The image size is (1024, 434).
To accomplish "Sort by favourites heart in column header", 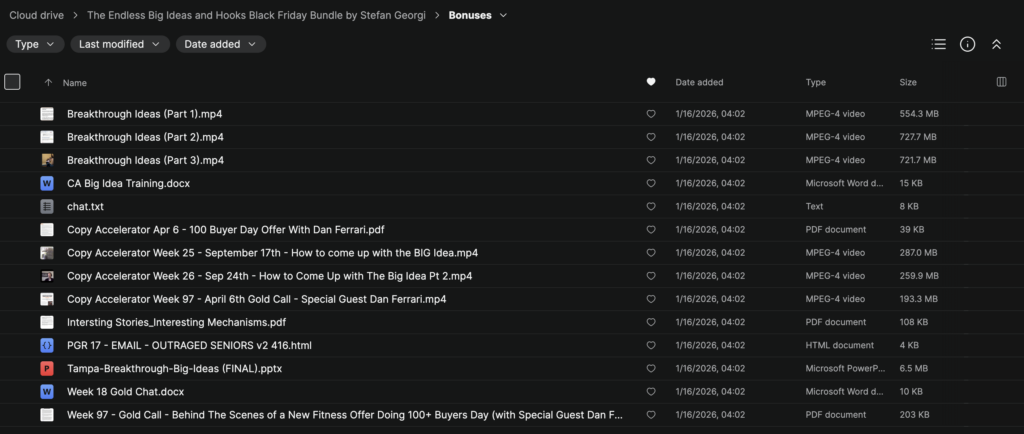I will click(x=650, y=82).
